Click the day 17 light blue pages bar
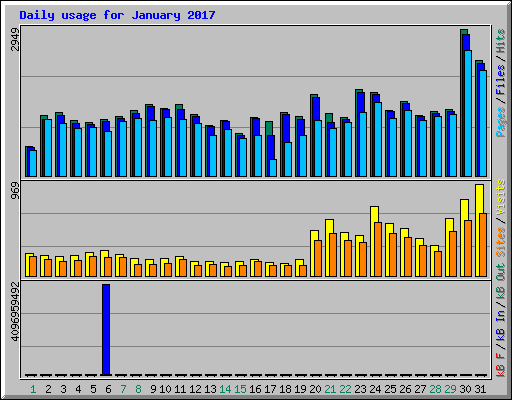The width and height of the screenshot is (512, 400). pos(273,168)
